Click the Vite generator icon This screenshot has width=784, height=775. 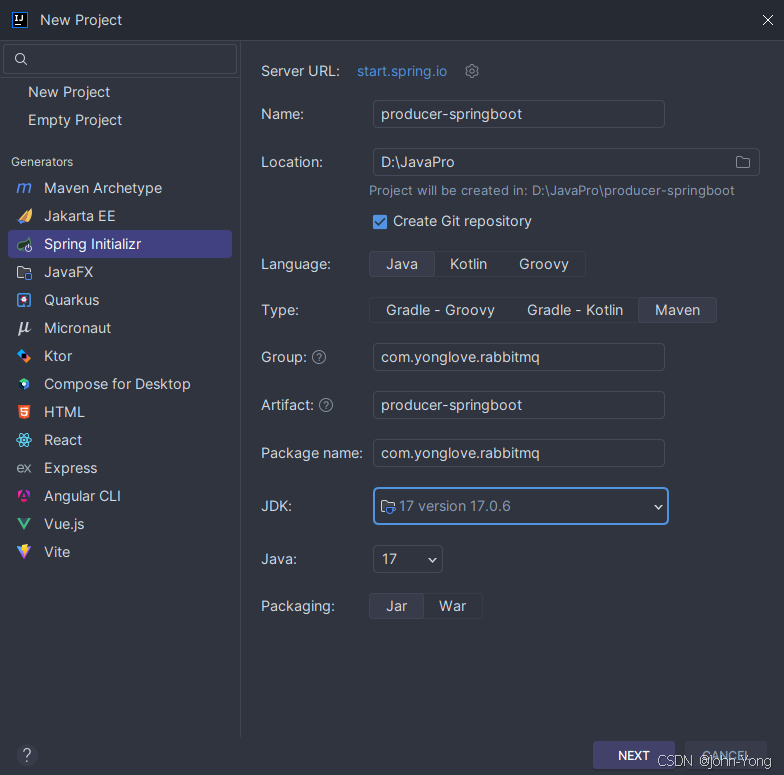pyautogui.click(x=24, y=552)
